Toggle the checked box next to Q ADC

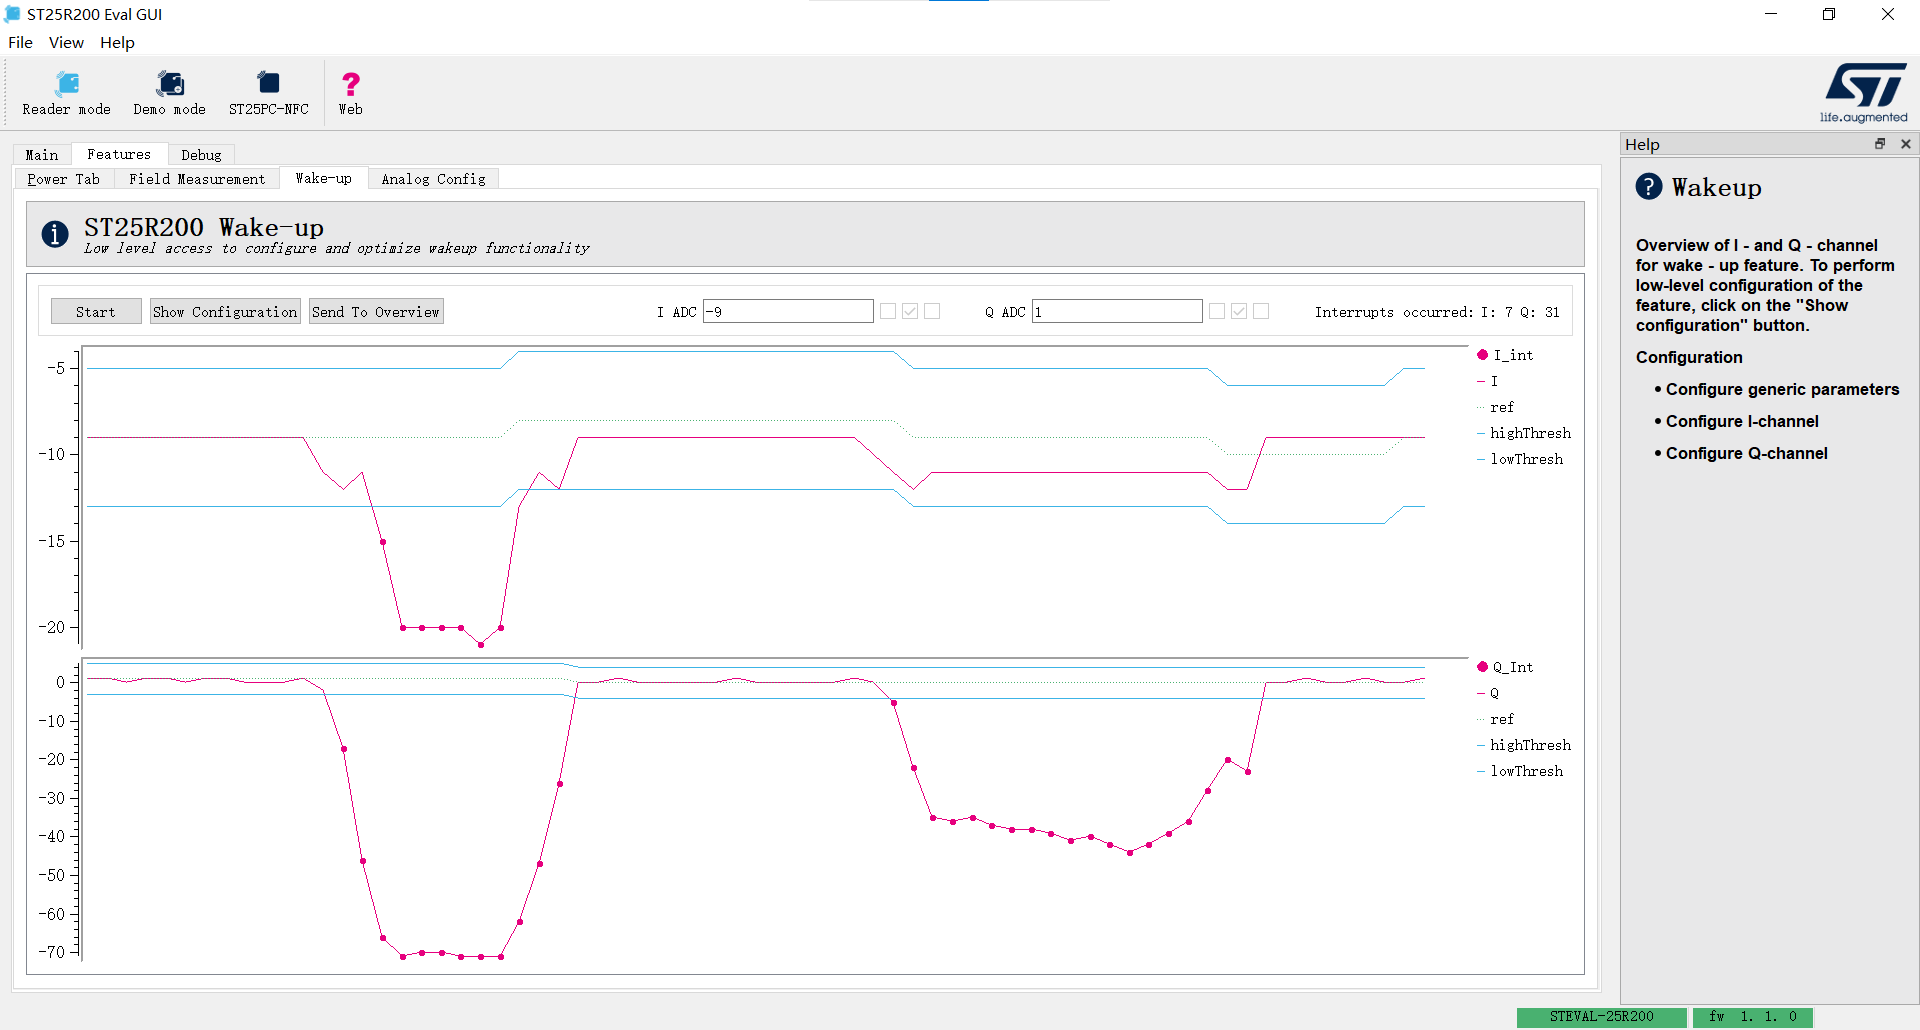[1239, 311]
